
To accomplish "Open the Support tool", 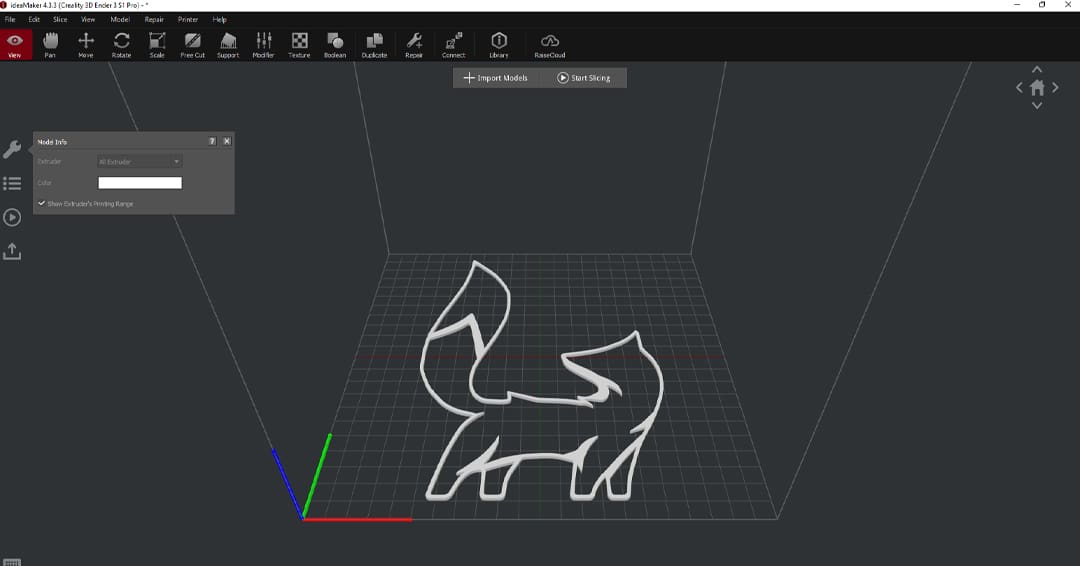I will coord(228,45).
